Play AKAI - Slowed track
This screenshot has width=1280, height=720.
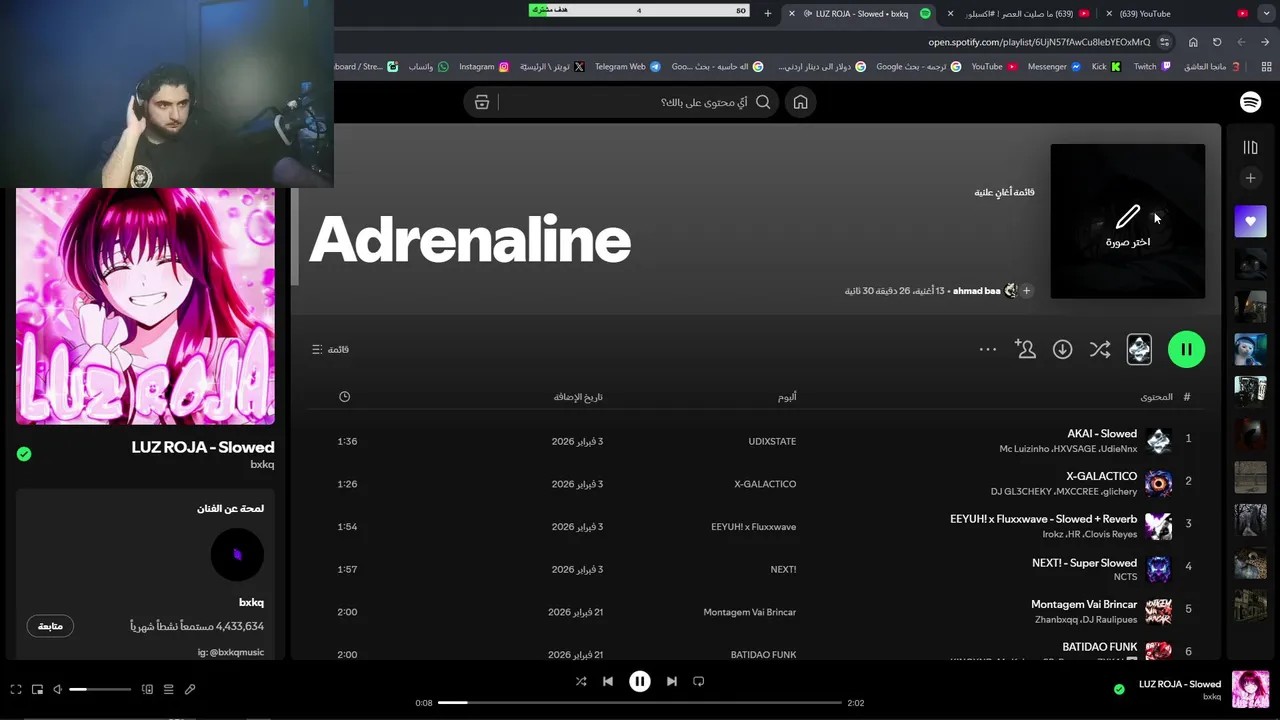[x=1102, y=434]
